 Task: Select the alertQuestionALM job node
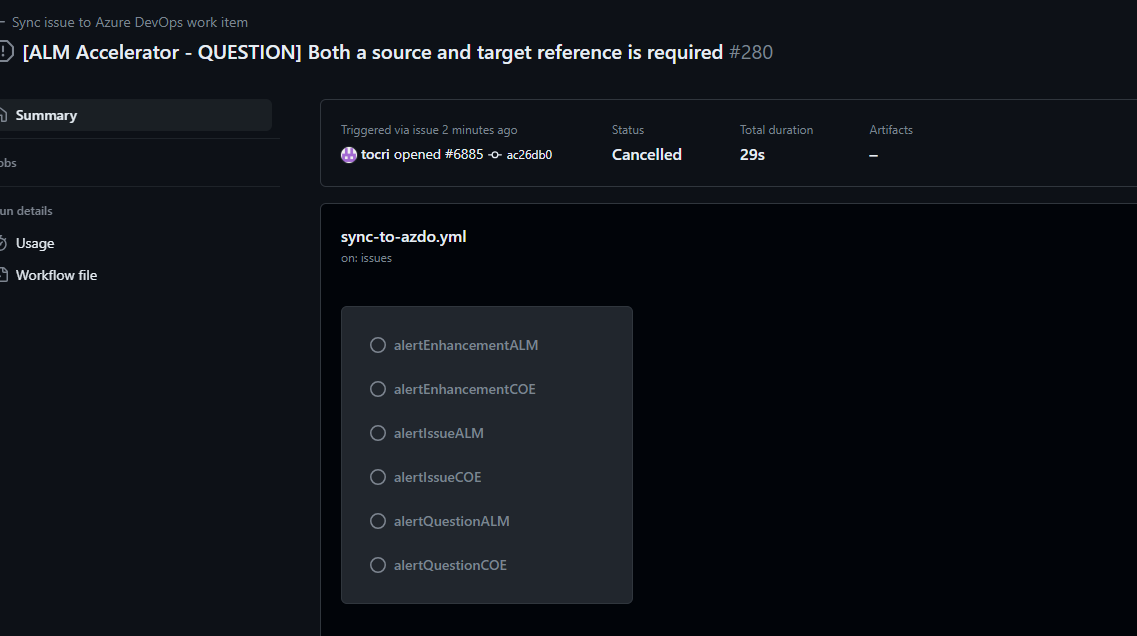pos(451,520)
